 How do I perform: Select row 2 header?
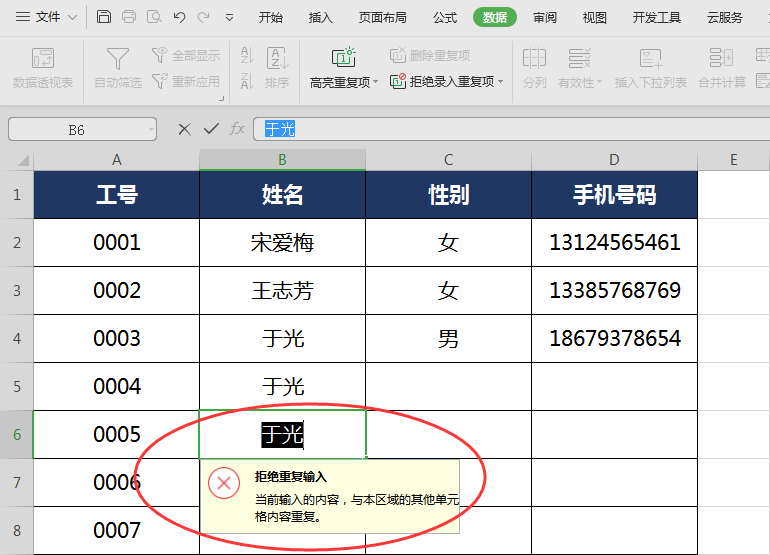click(17, 243)
